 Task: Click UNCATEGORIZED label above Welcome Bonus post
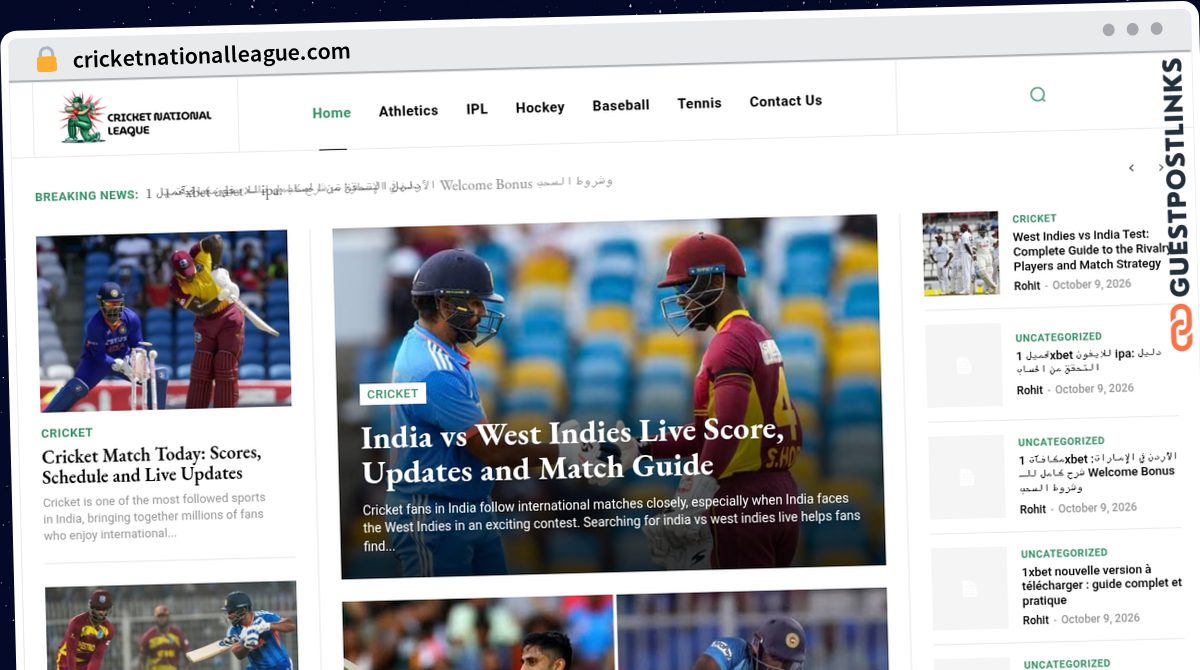[1062, 441]
